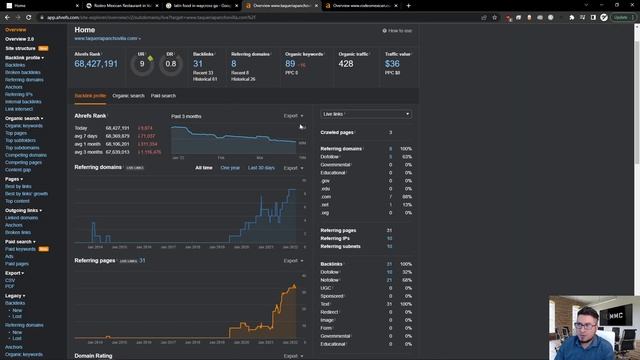The height and width of the screenshot is (360, 640).
Task: Switch to latin food Google search tab
Action: 201,6
